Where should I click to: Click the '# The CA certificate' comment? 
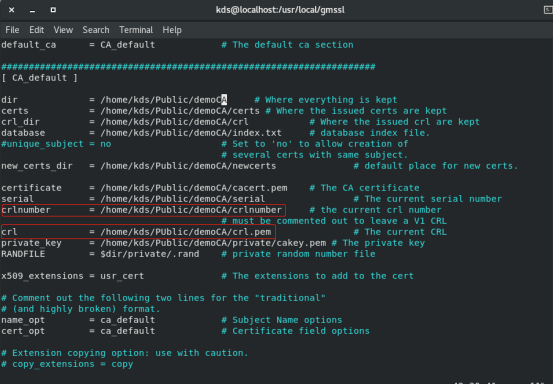364,188
